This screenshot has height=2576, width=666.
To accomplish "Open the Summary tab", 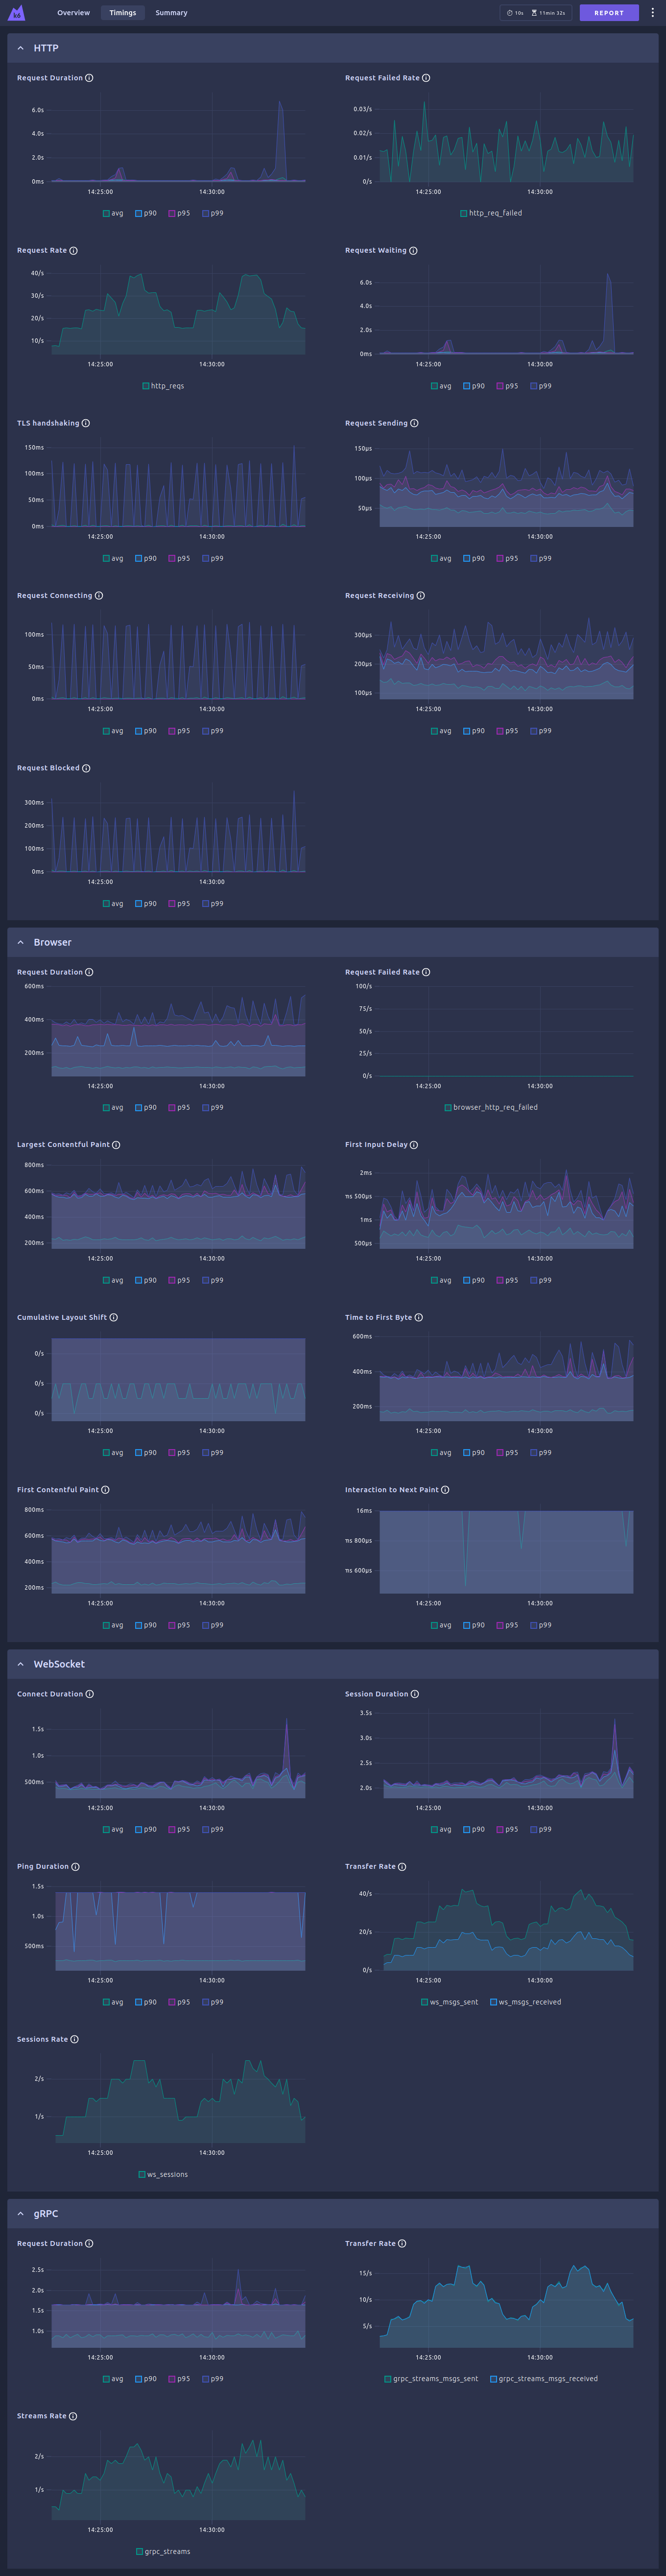I will tap(171, 13).
